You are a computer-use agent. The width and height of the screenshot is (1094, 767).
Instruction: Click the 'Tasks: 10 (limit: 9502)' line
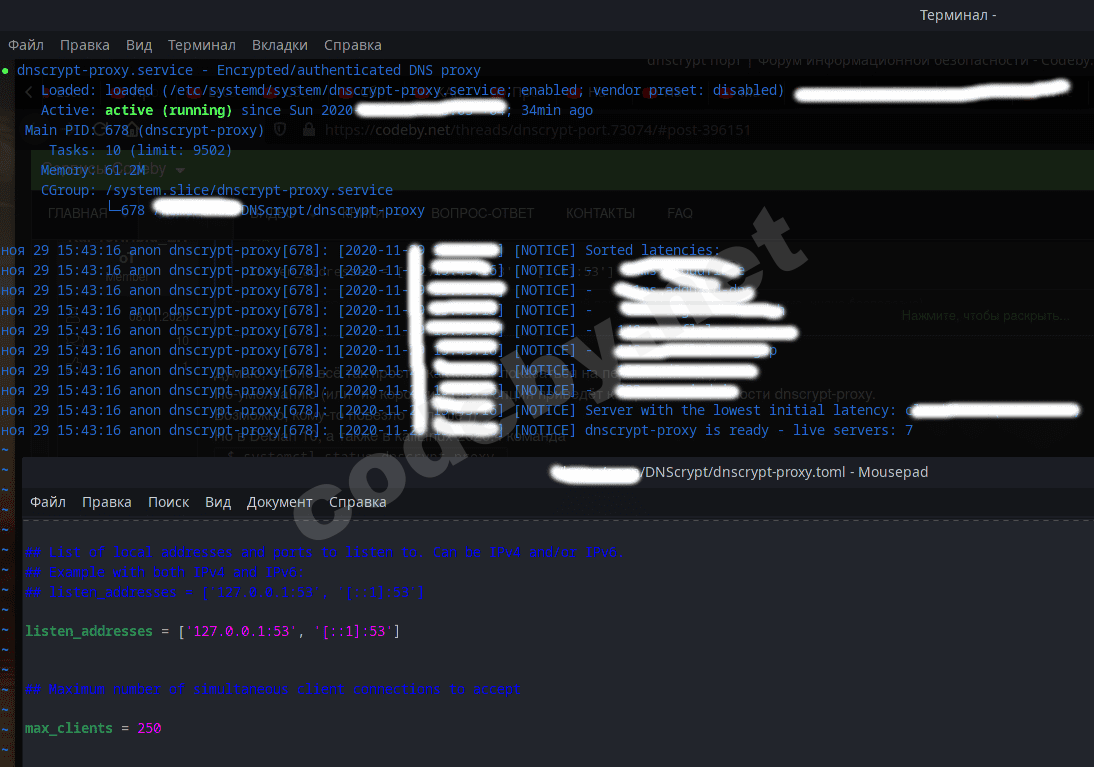(x=140, y=151)
